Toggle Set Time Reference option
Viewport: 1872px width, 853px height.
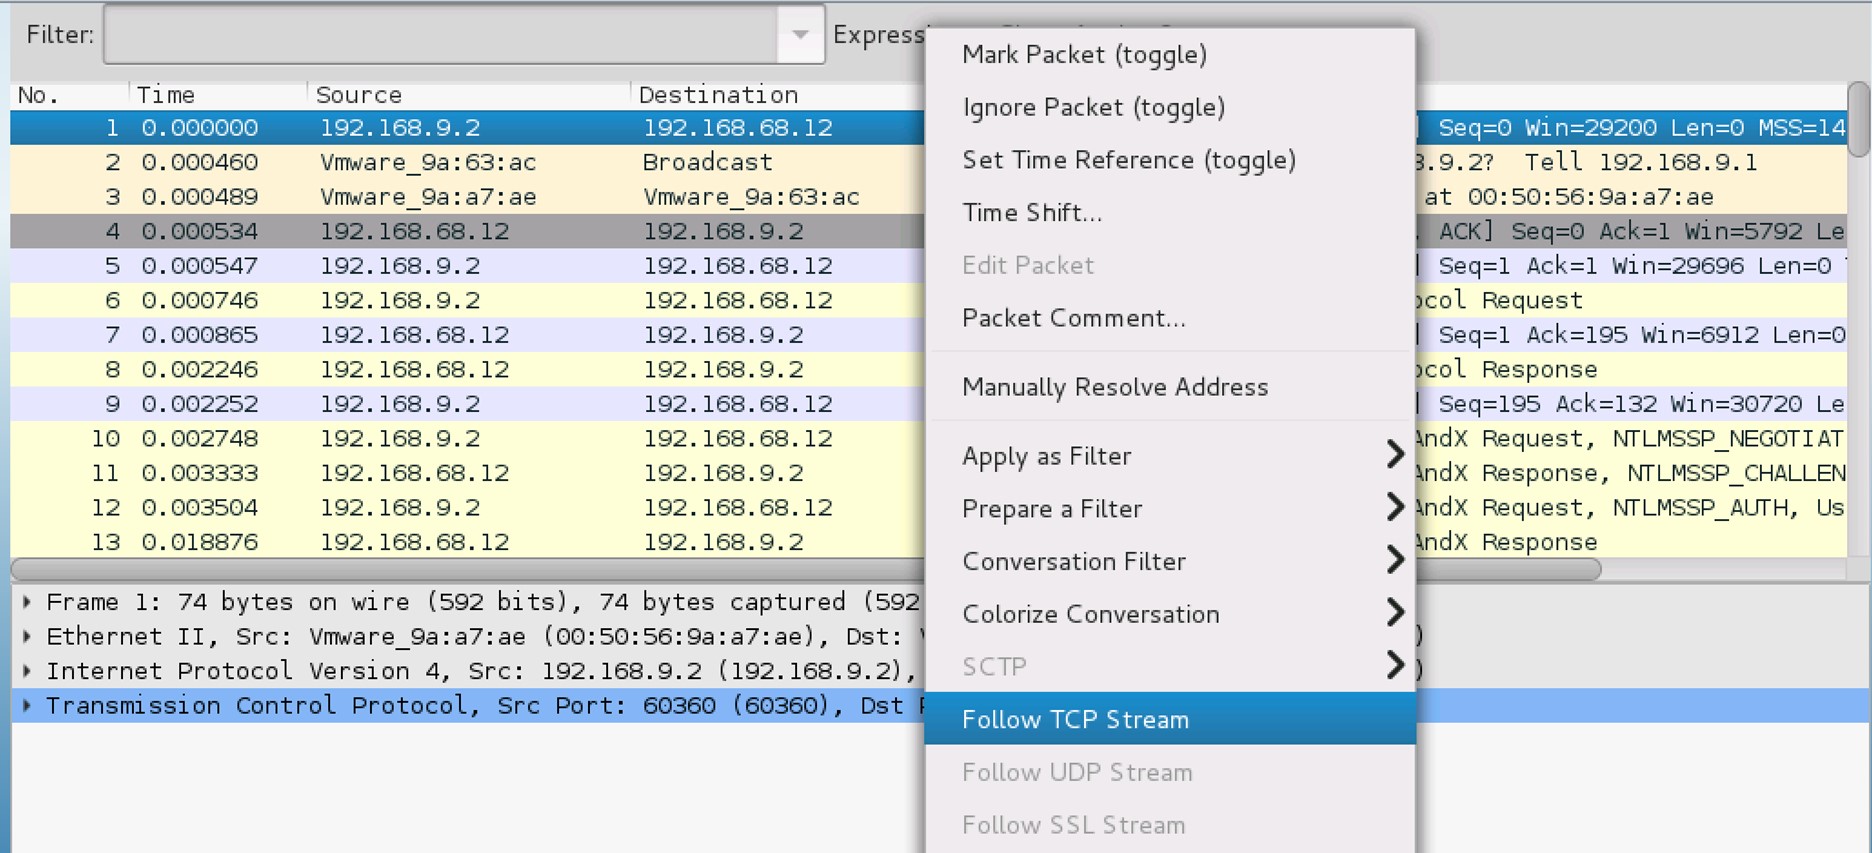pos(1128,160)
